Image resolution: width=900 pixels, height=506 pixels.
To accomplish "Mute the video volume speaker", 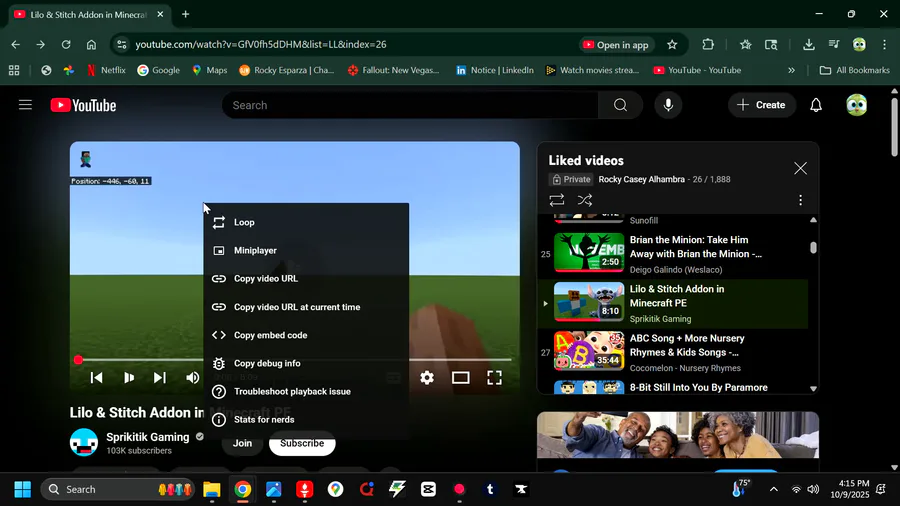I will pos(192,377).
